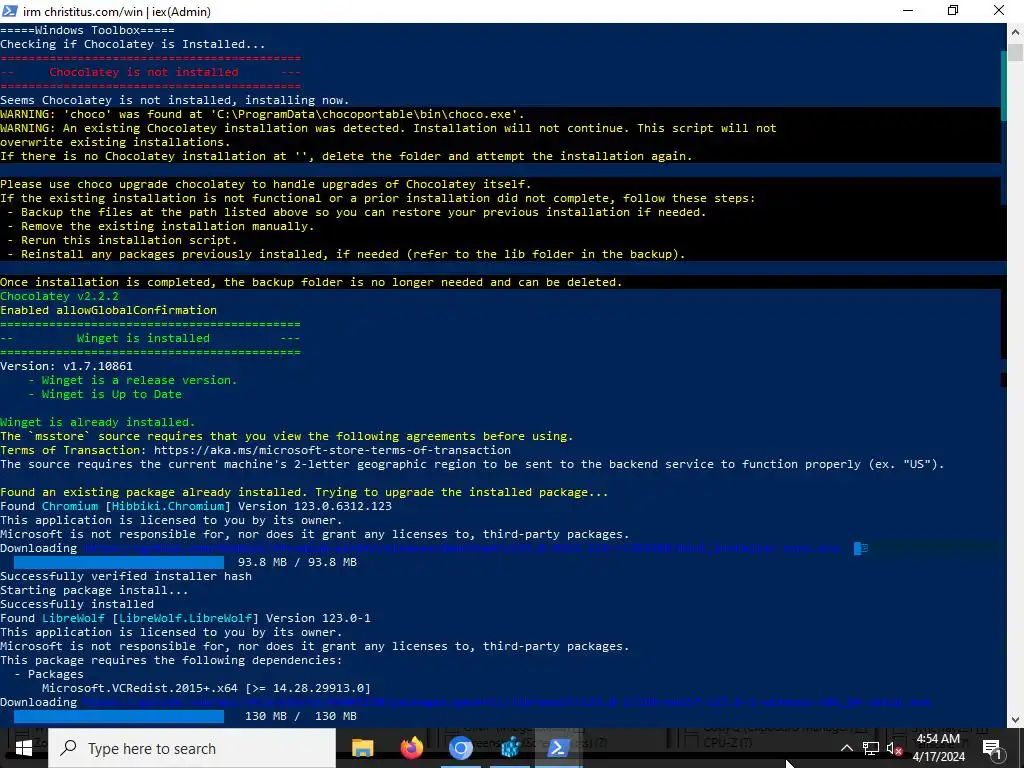Image resolution: width=1024 pixels, height=768 pixels.
Task: Click 'Version: v1.7.10861' line
Action: 66,366
